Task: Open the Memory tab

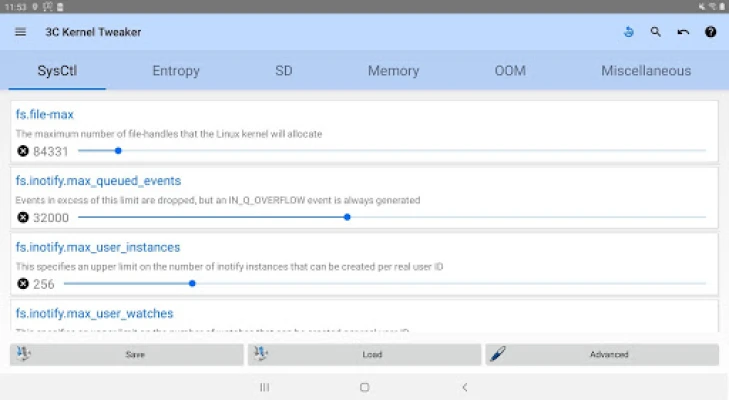Action: [393, 71]
